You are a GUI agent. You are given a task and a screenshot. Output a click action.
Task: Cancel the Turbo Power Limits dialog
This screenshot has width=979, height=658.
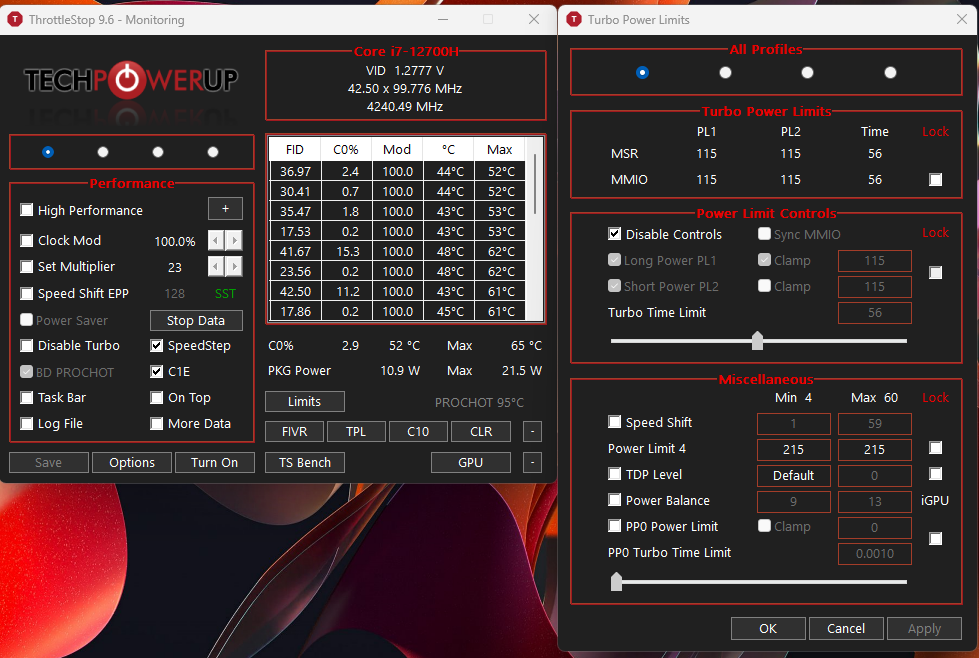click(846, 629)
